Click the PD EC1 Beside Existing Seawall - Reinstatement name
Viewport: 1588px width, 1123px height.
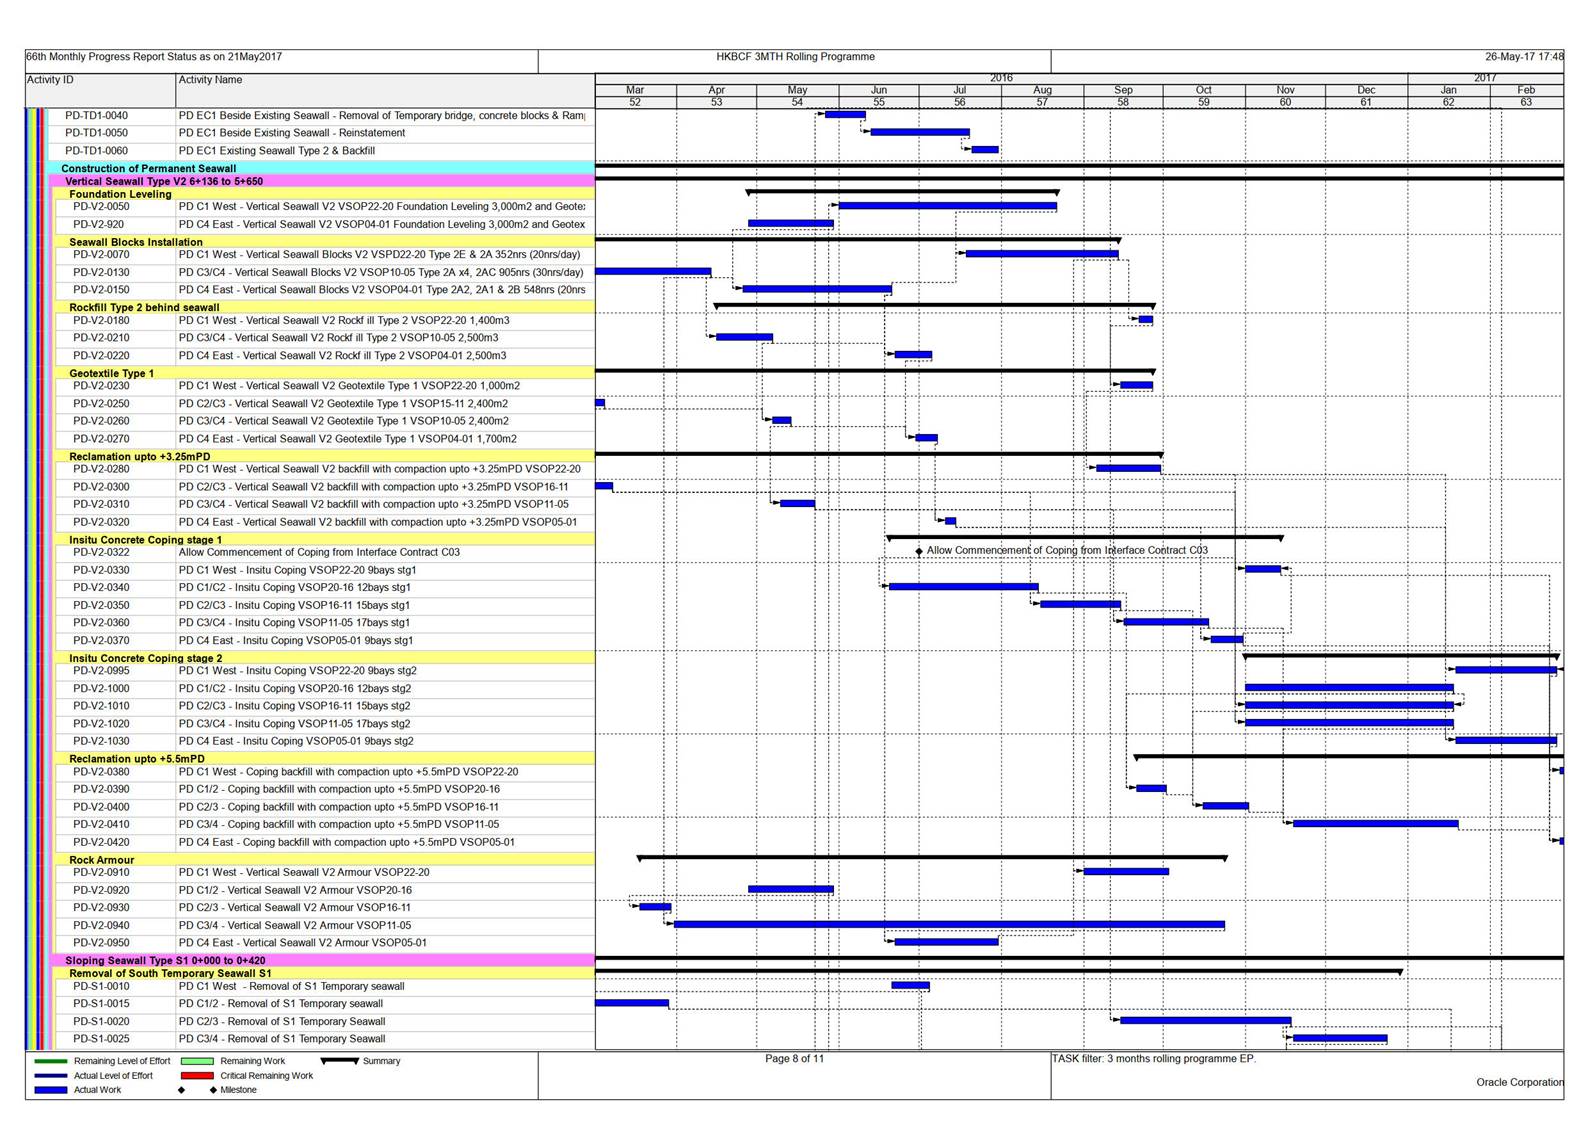[x=292, y=133]
